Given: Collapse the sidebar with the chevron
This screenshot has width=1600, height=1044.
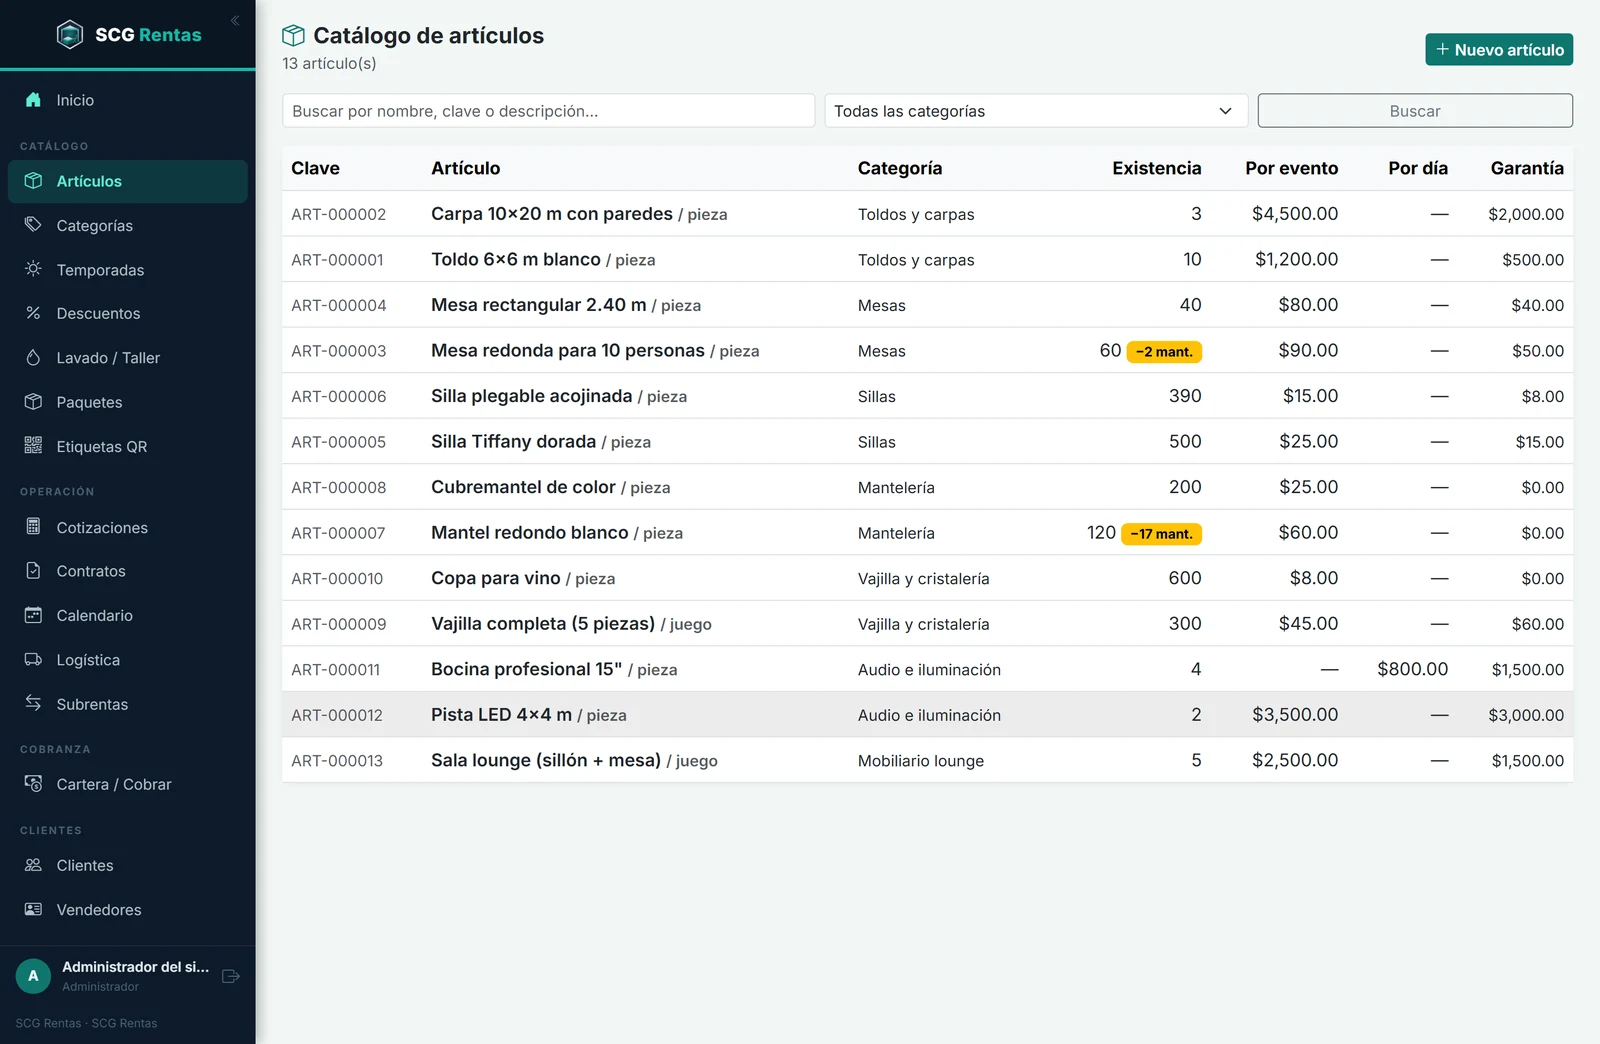Looking at the screenshot, I should (x=235, y=20).
